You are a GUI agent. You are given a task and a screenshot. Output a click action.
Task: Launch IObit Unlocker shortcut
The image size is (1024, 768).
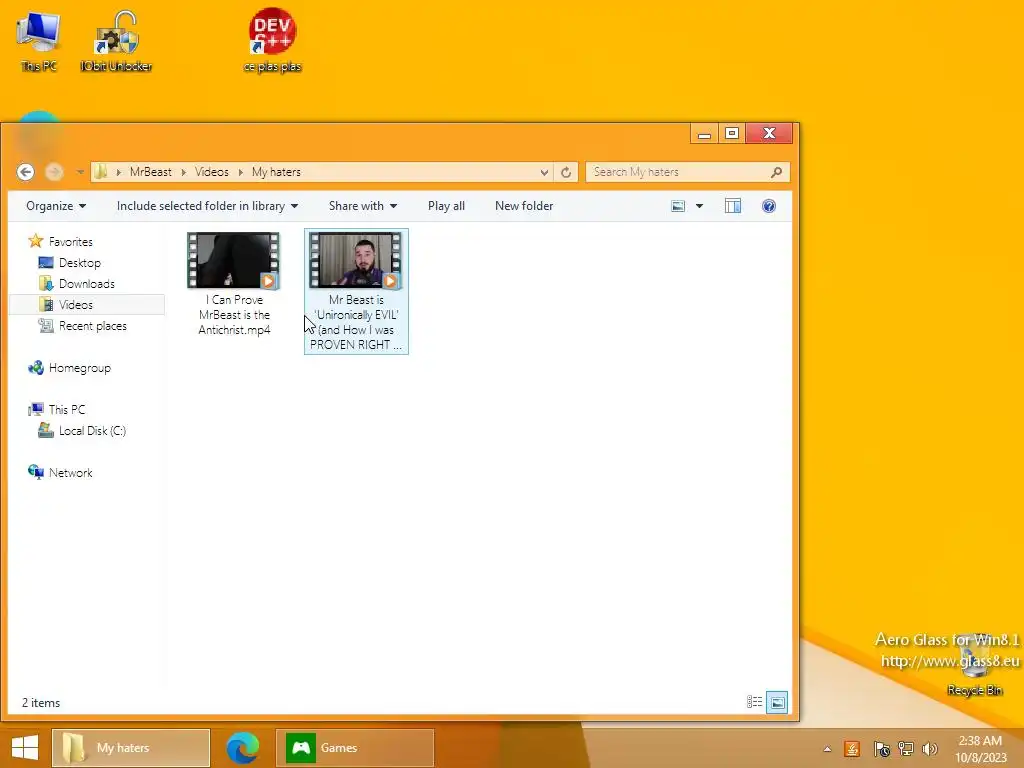[x=116, y=39]
